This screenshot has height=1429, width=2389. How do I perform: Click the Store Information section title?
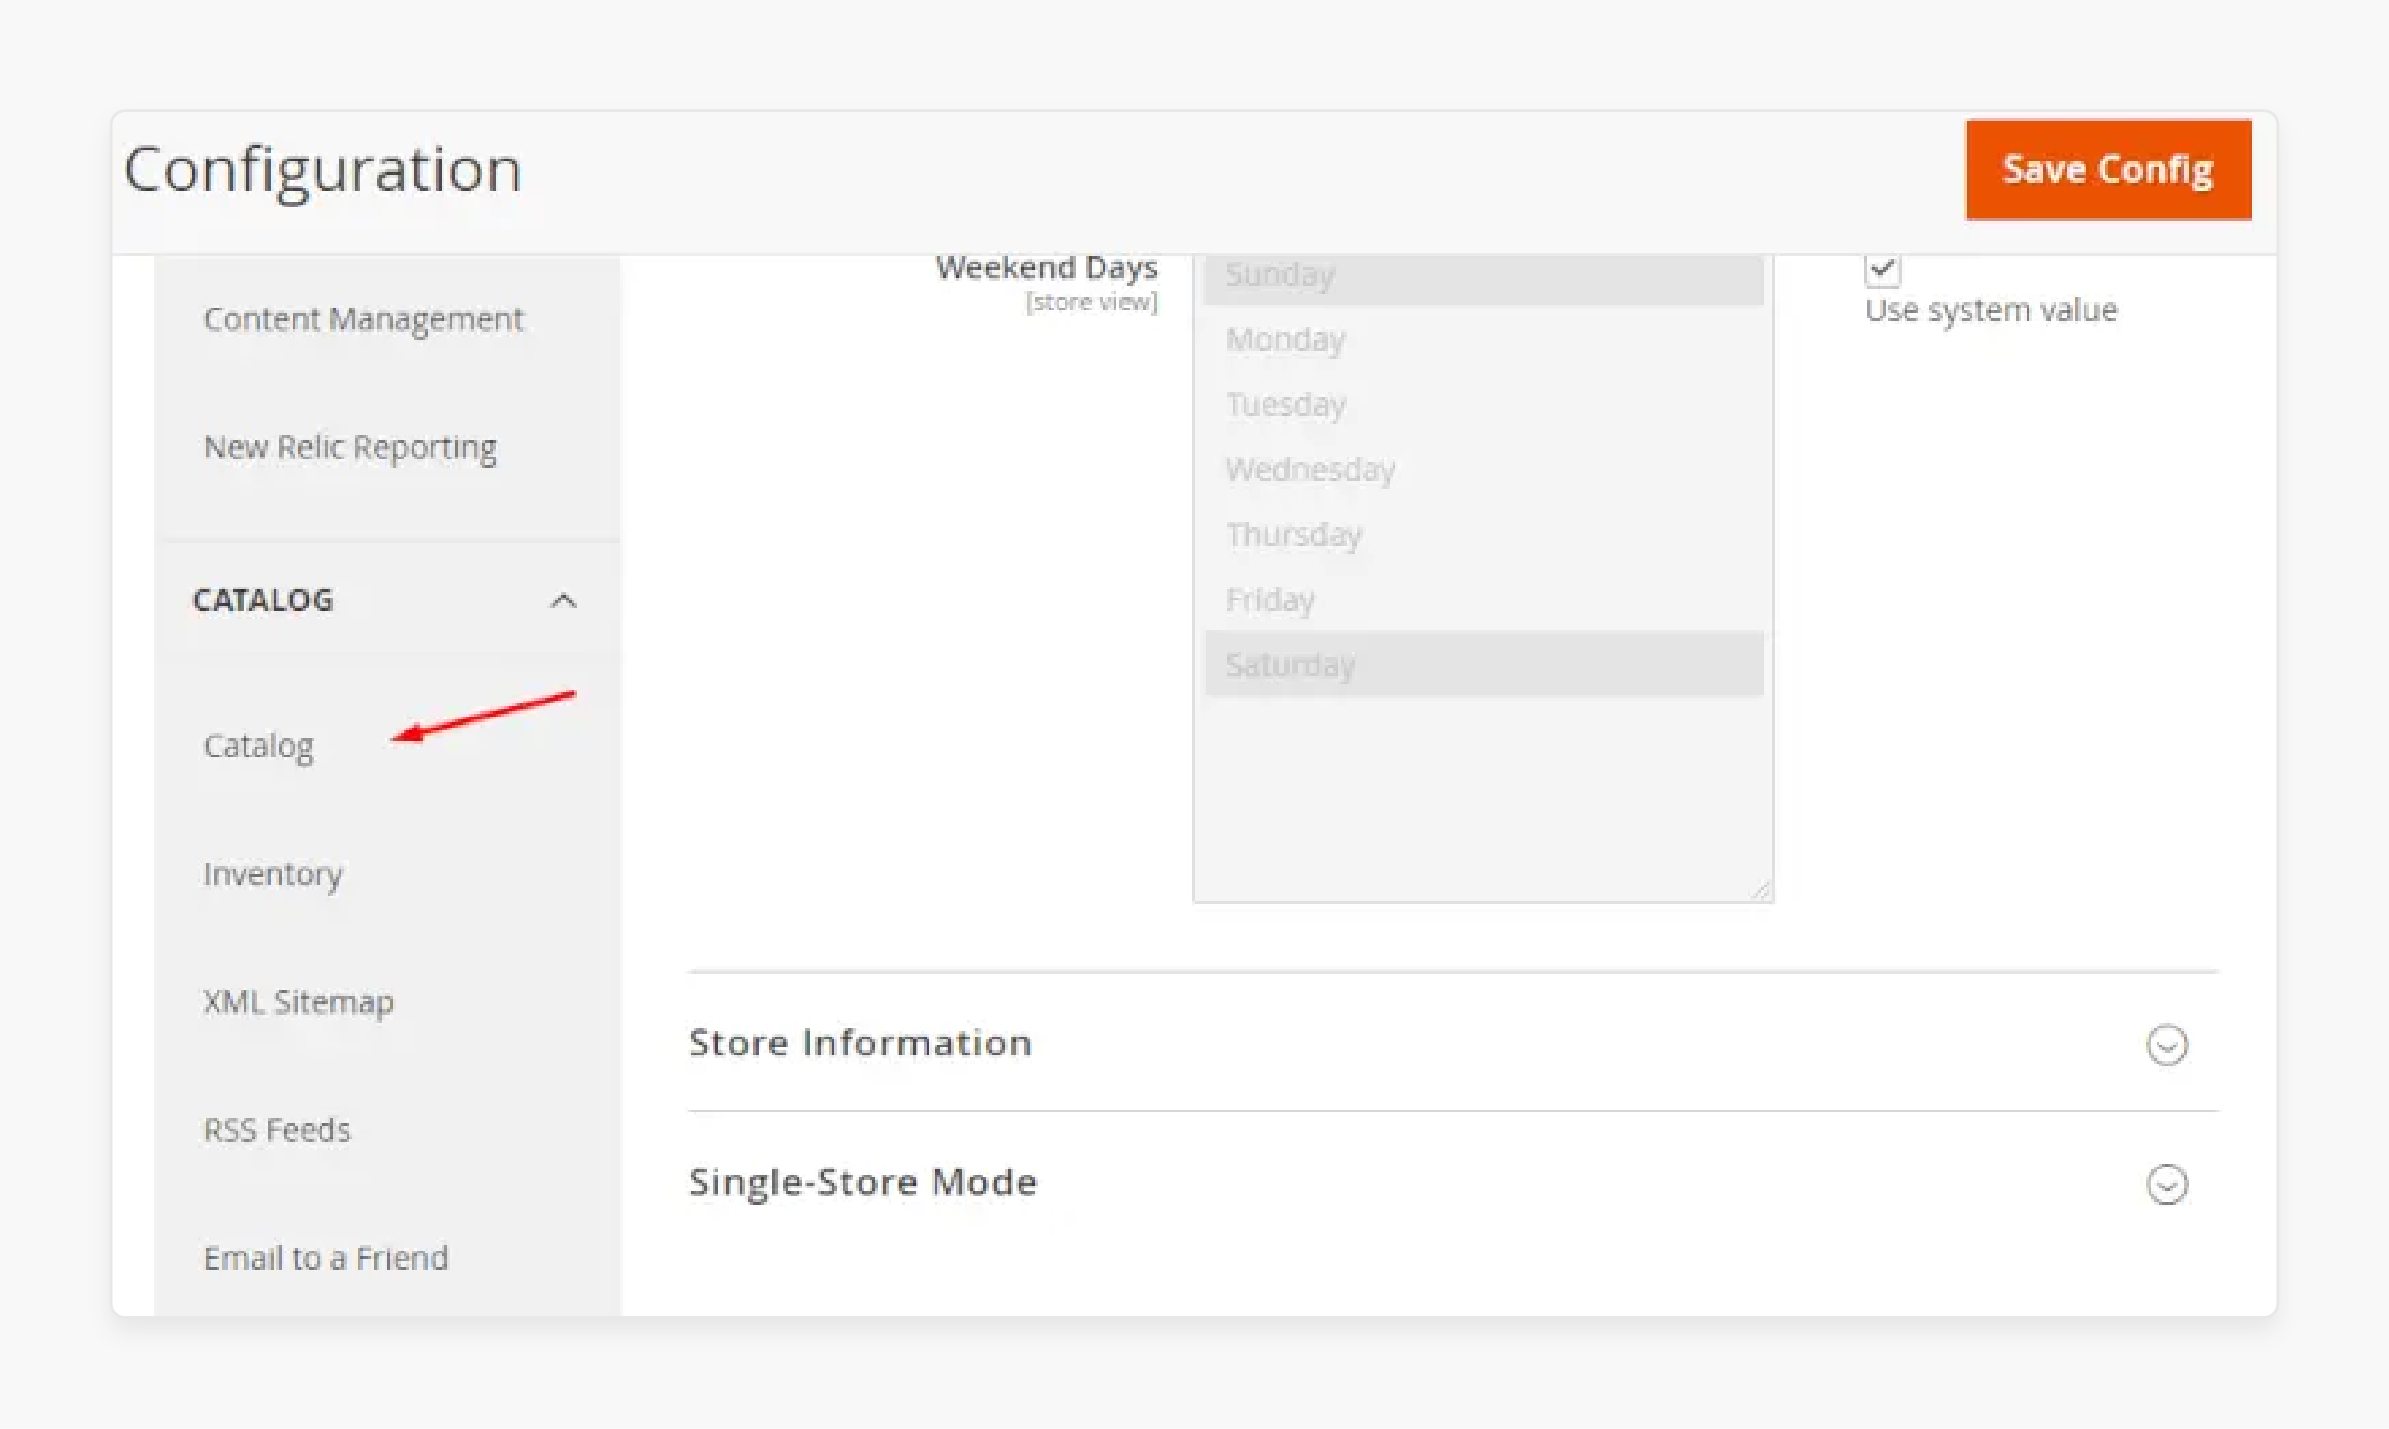point(860,1043)
